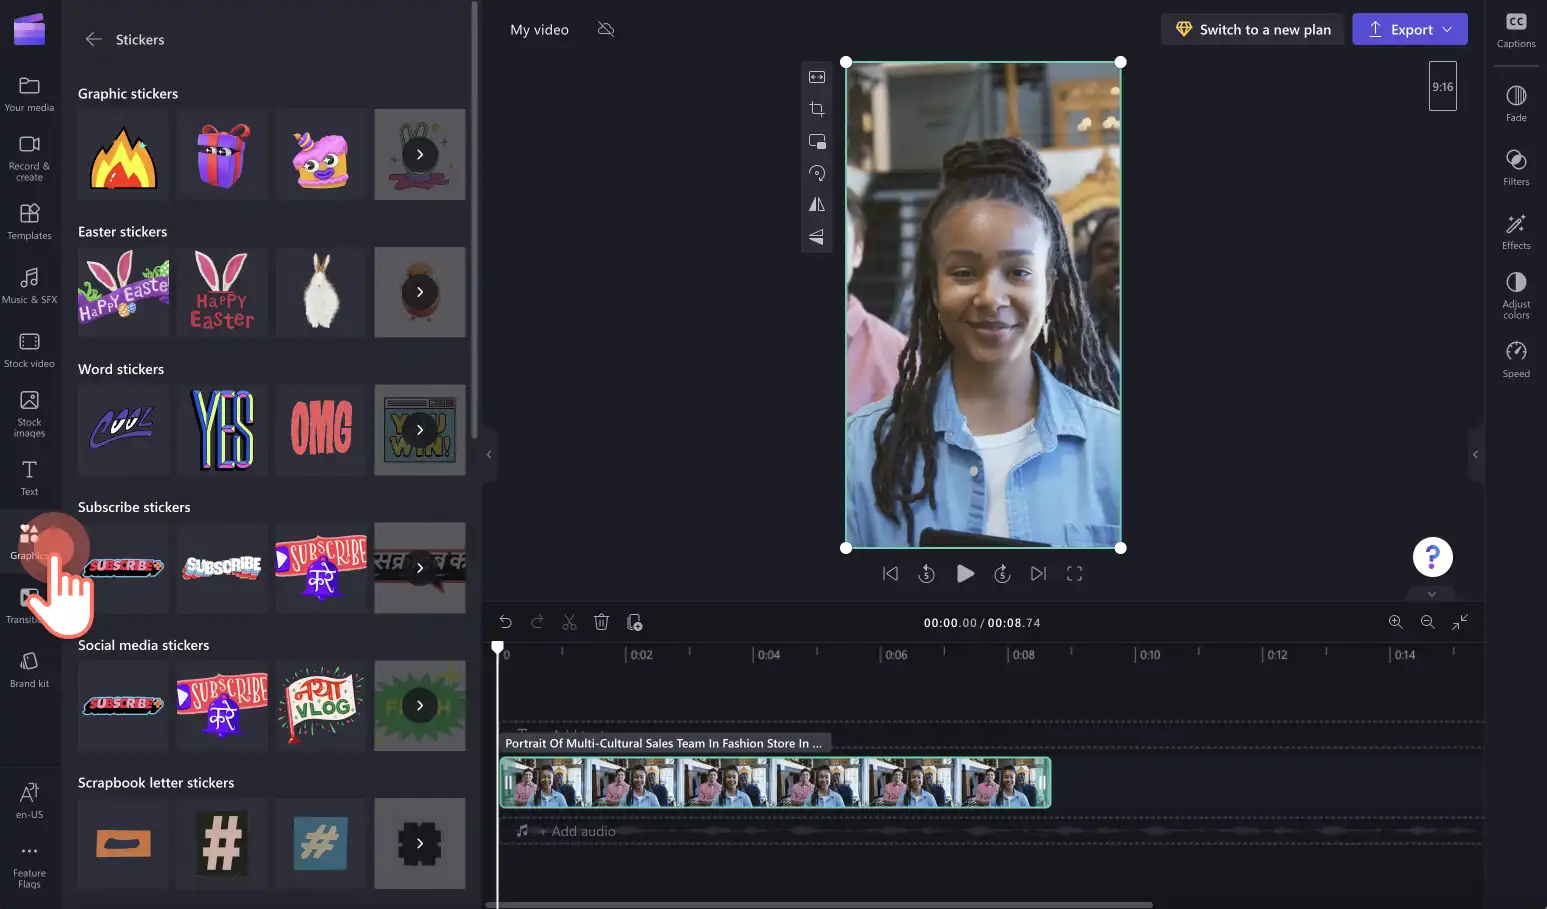Open the Stock video sidebar tab
This screenshot has height=909, width=1547.
coord(29,350)
